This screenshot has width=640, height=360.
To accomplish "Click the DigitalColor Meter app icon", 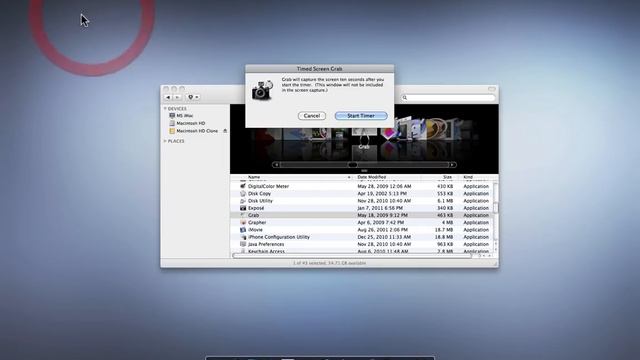I will [243, 186].
